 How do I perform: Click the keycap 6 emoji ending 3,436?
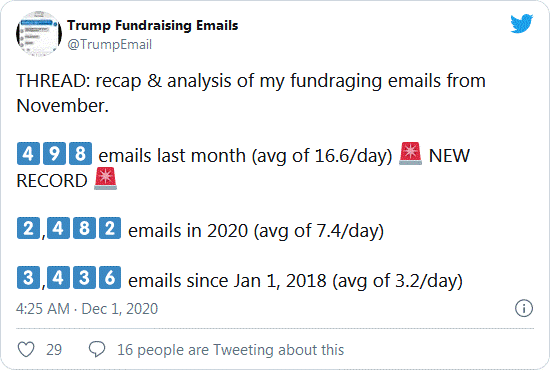click(110, 278)
